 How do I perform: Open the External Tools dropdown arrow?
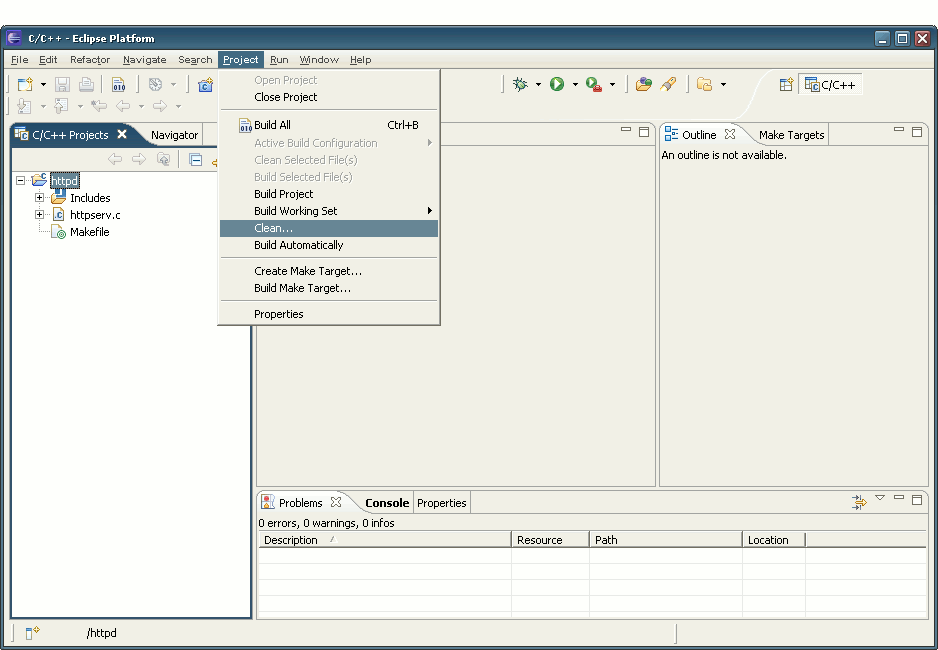(612, 85)
